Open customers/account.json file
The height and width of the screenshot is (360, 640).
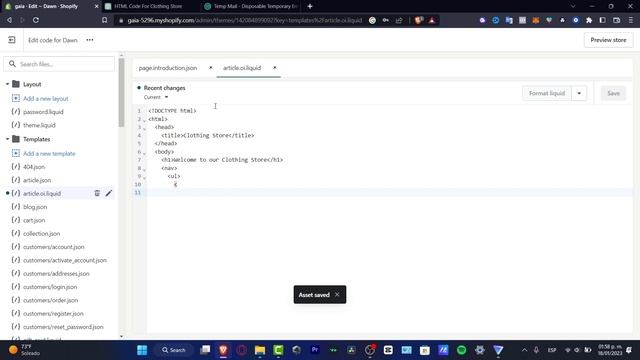pos(53,247)
